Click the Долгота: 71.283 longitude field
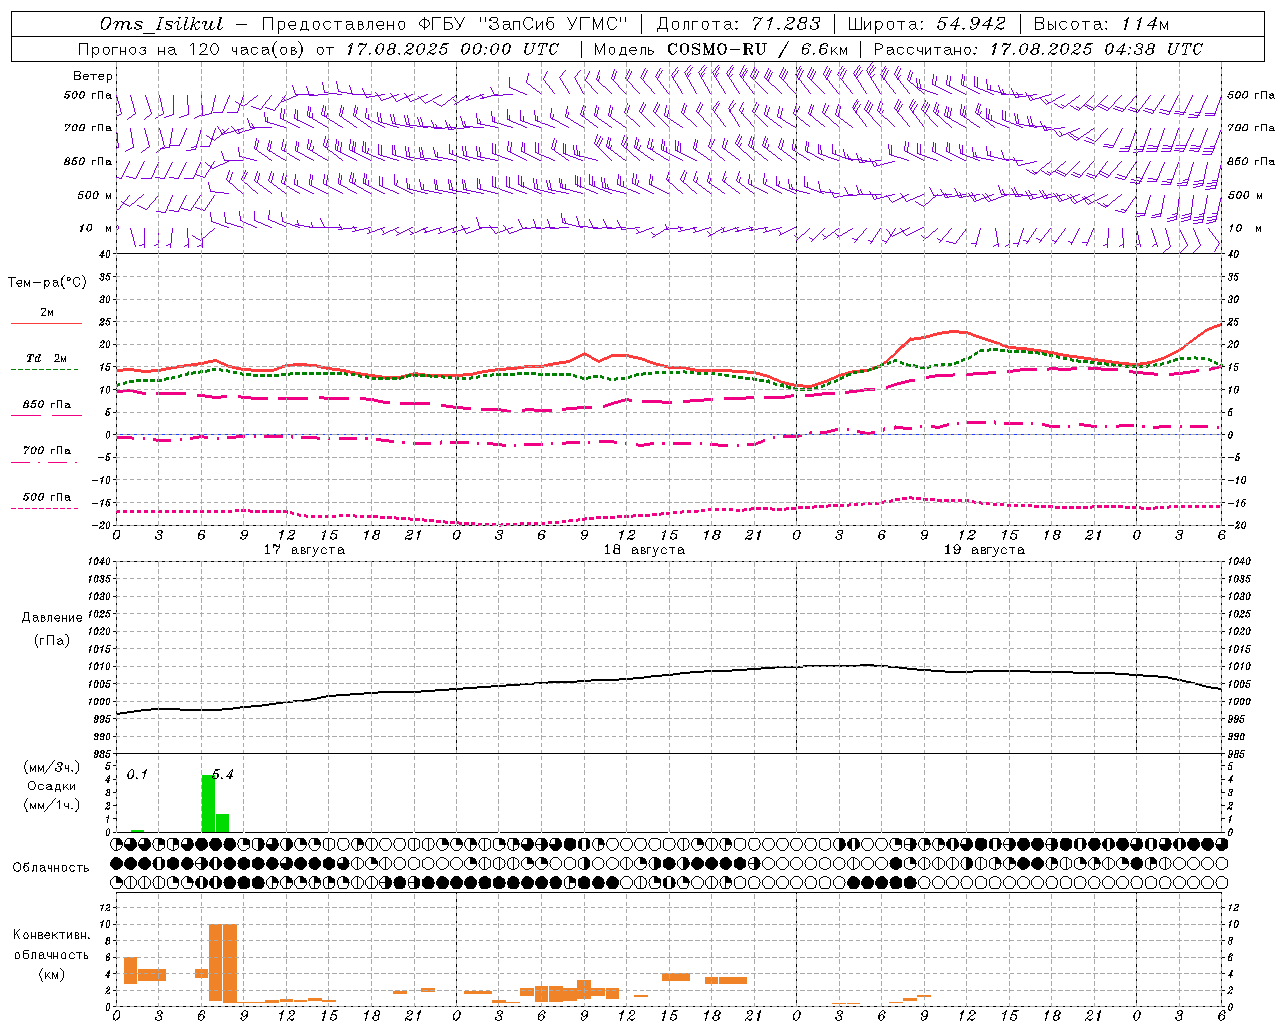Image resolution: width=1280 pixels, height=1024 pixels. [738, 24]
